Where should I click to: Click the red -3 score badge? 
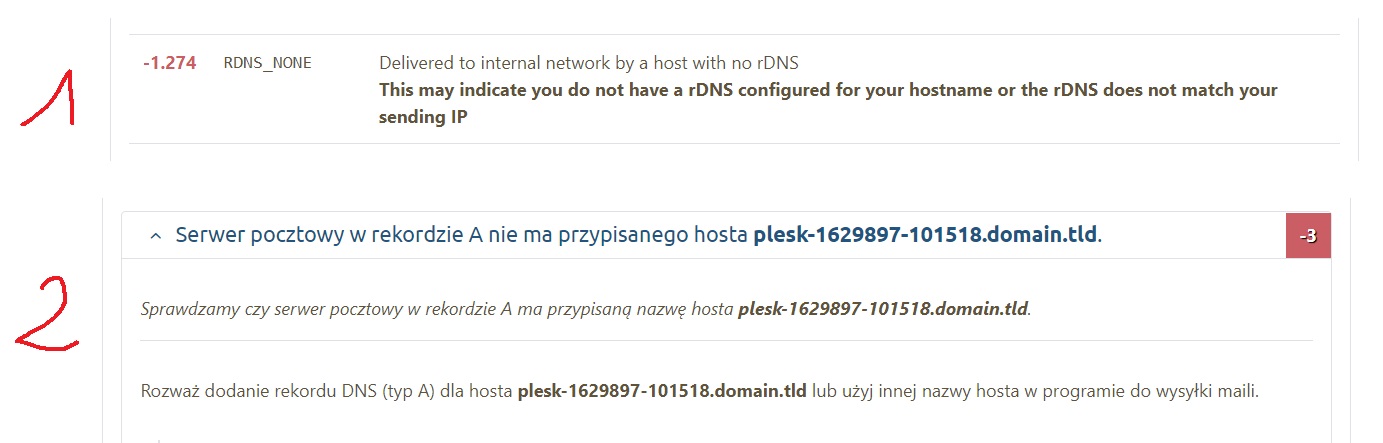tap(1308, 236)
